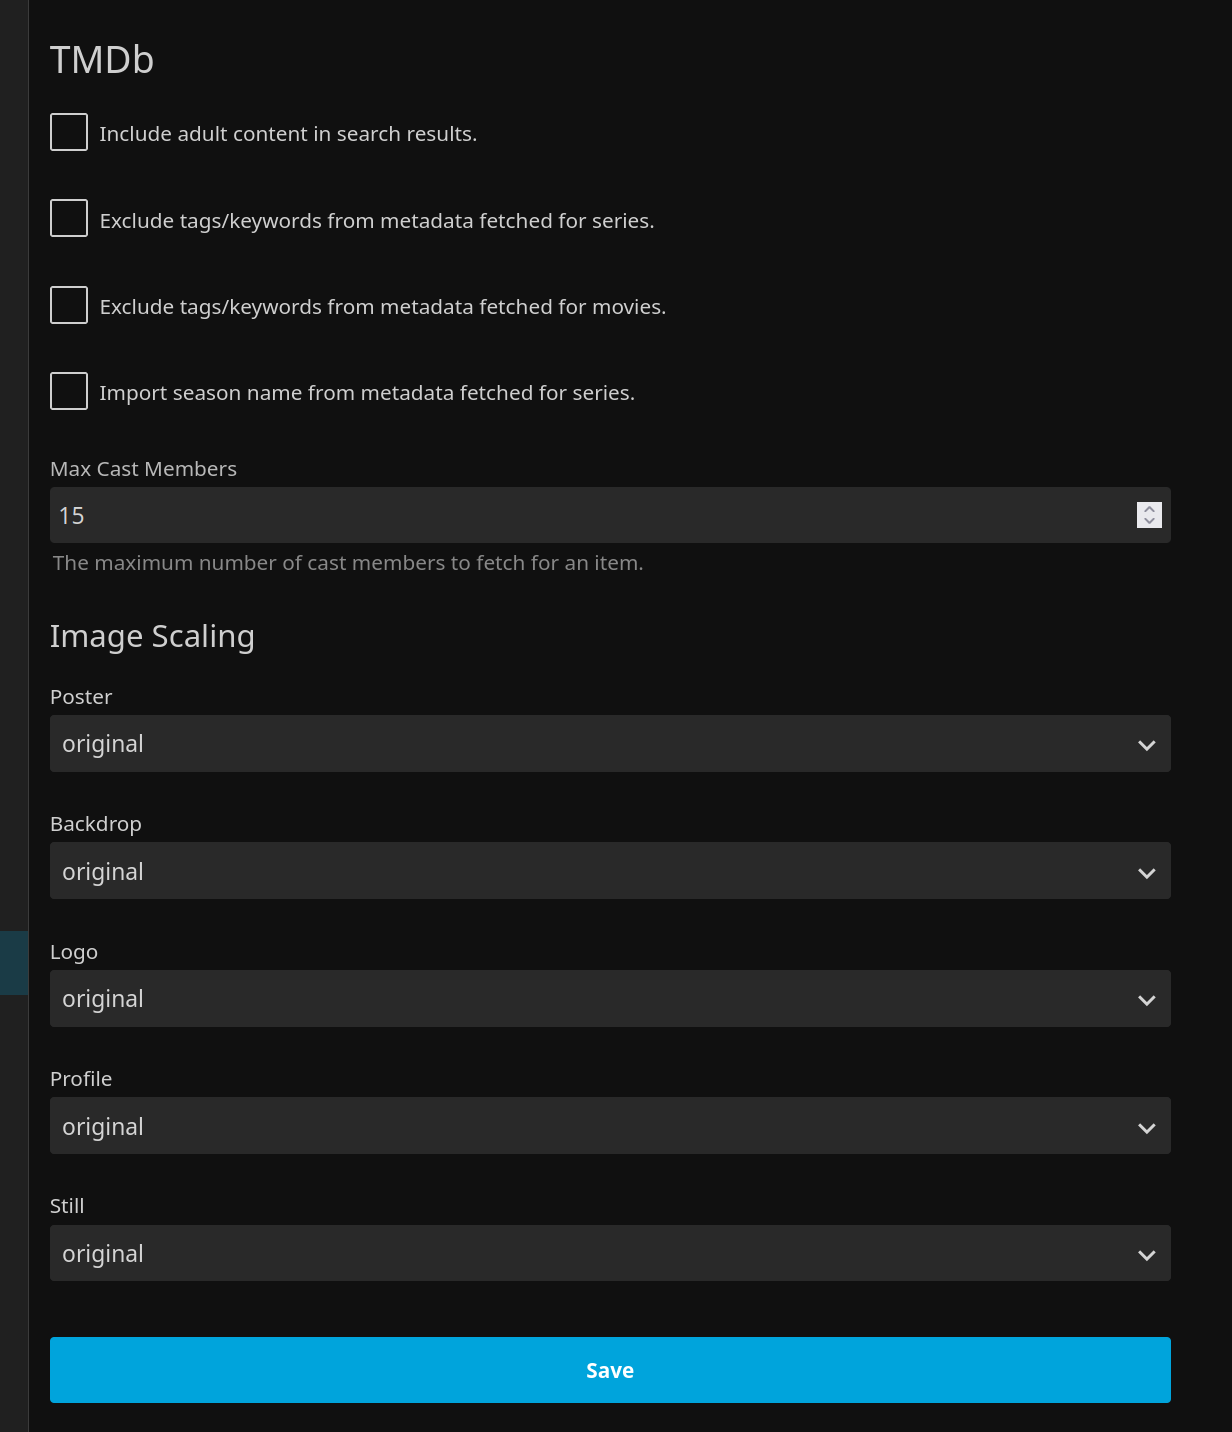The image size is (1232, 1432).
Task: Enable including adult content in search results
Action: (x=69, y=133)
